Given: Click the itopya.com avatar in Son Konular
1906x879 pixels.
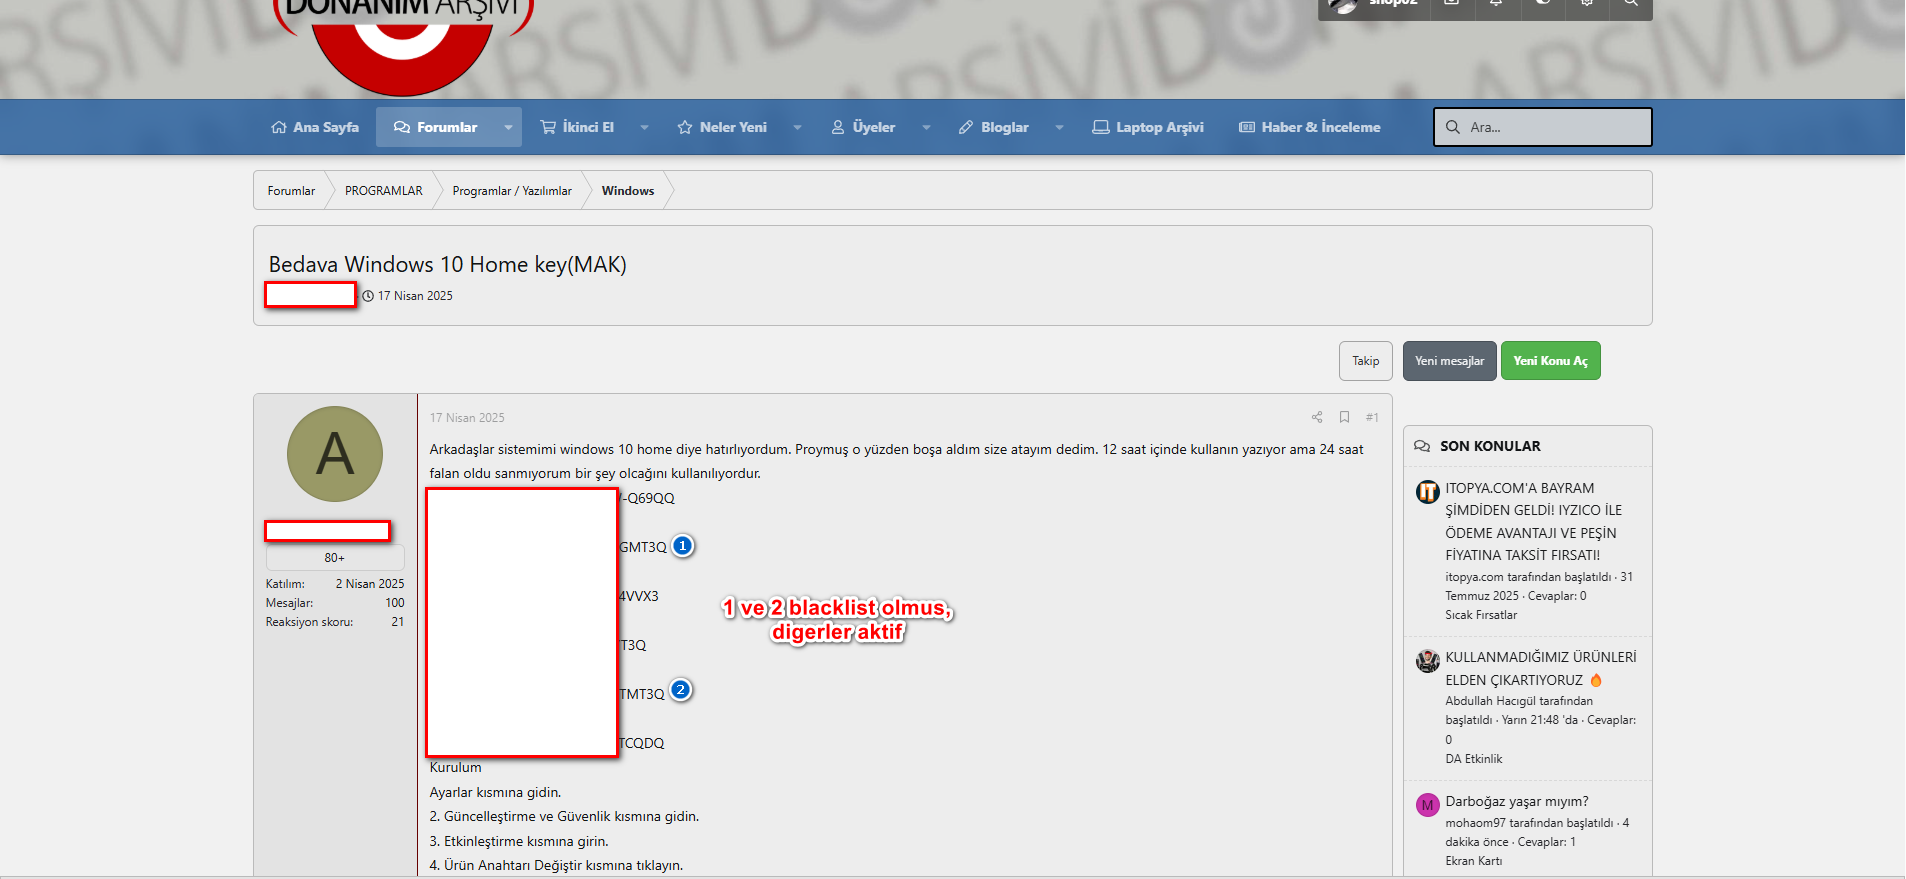Looking at the screenshot, I should 1427,491.
